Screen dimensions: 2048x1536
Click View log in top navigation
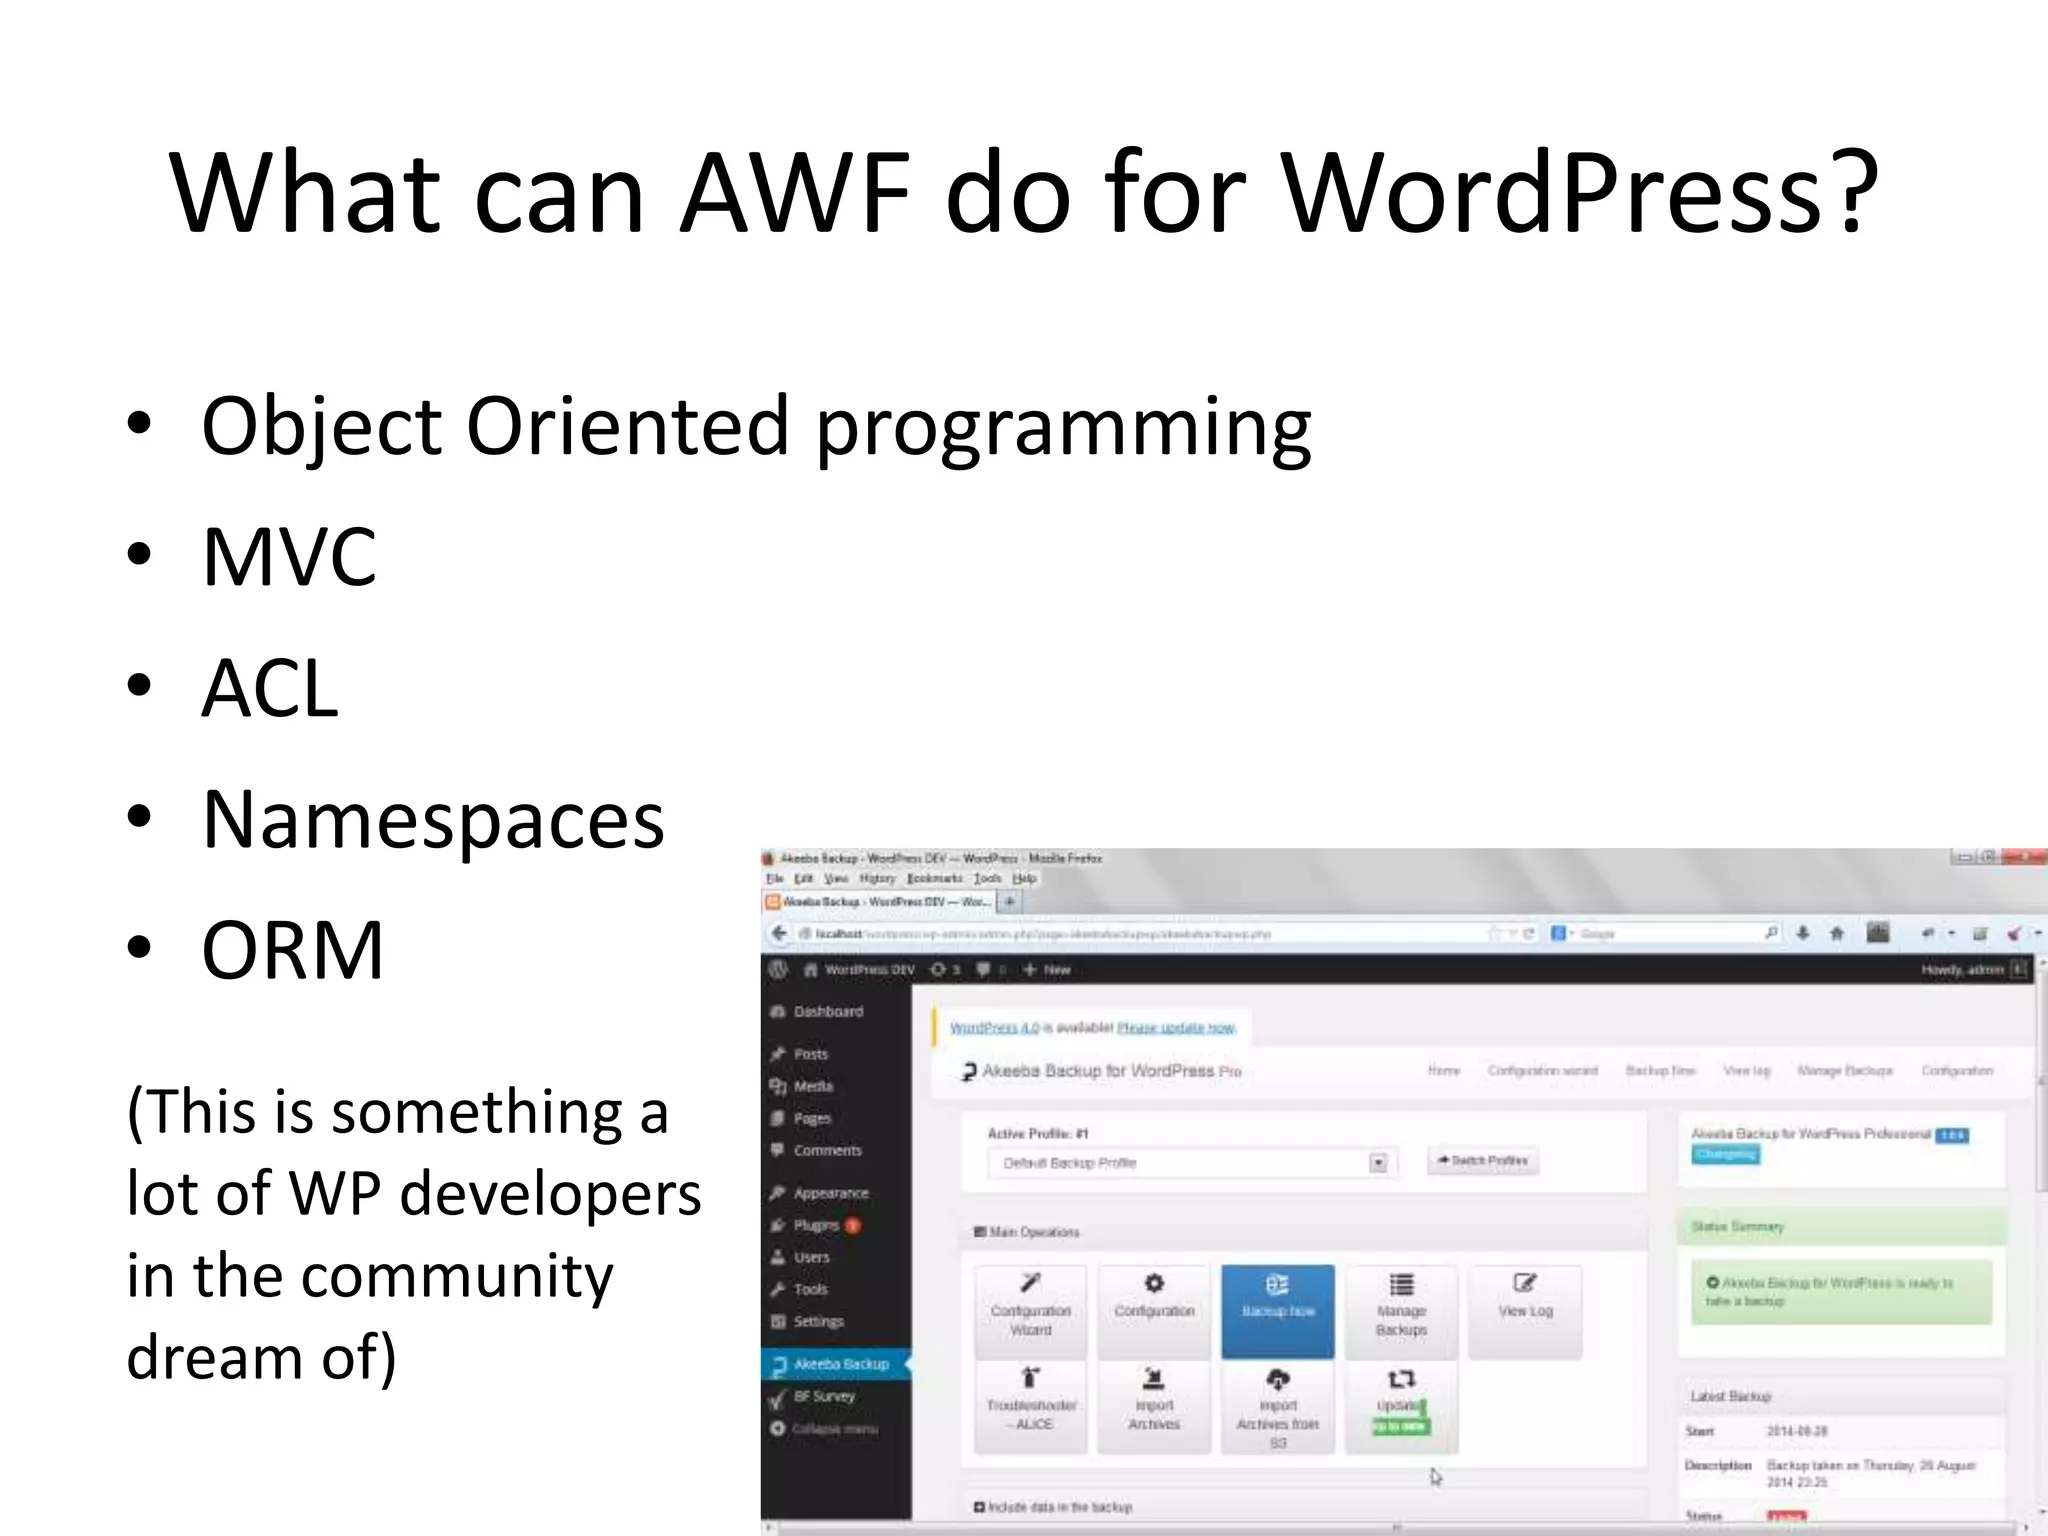(1746, 1070)
